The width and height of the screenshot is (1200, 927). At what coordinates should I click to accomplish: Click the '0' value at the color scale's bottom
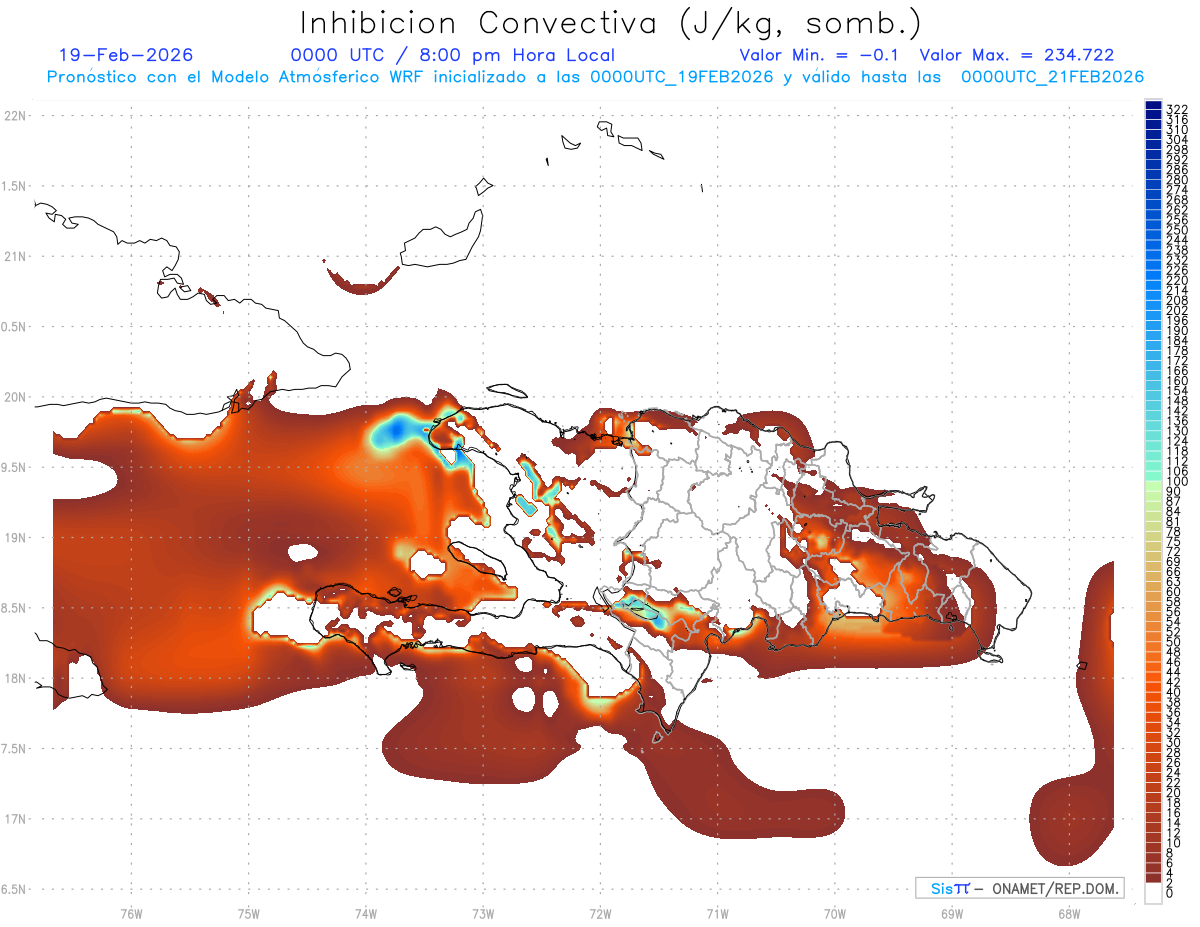1170,893
